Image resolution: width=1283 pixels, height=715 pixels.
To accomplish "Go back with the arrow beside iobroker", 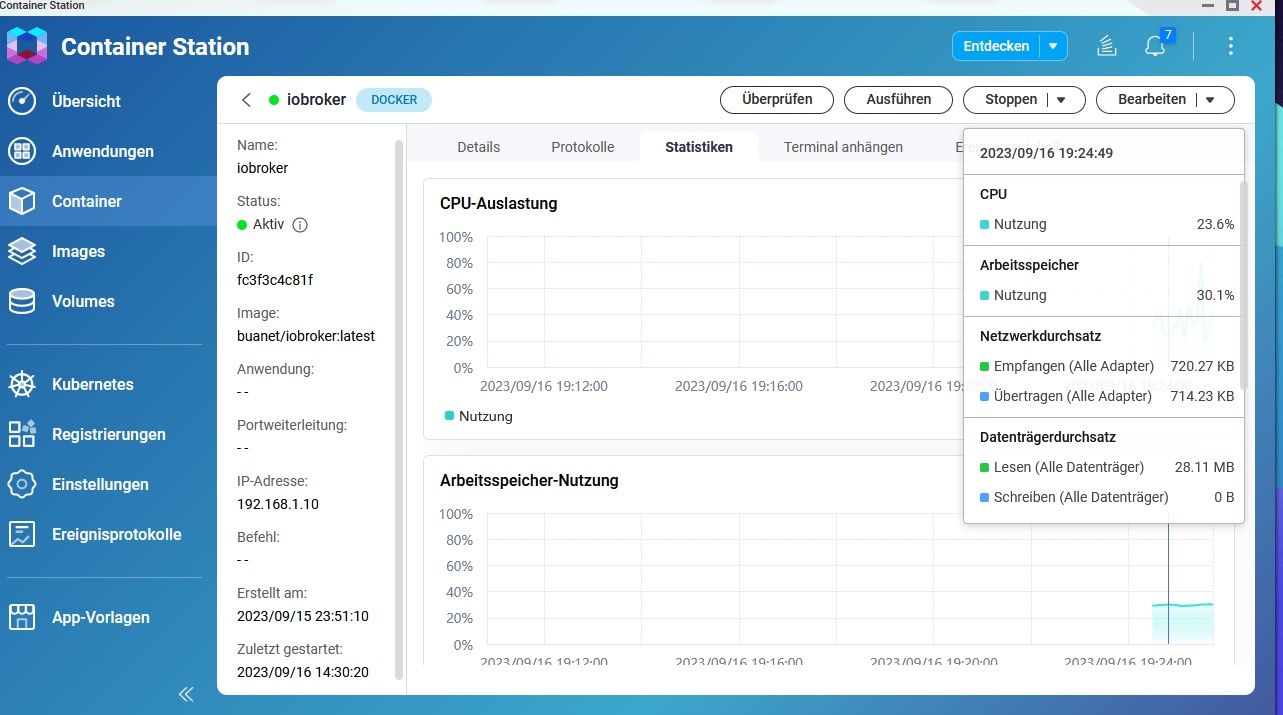I will [246, 100].
